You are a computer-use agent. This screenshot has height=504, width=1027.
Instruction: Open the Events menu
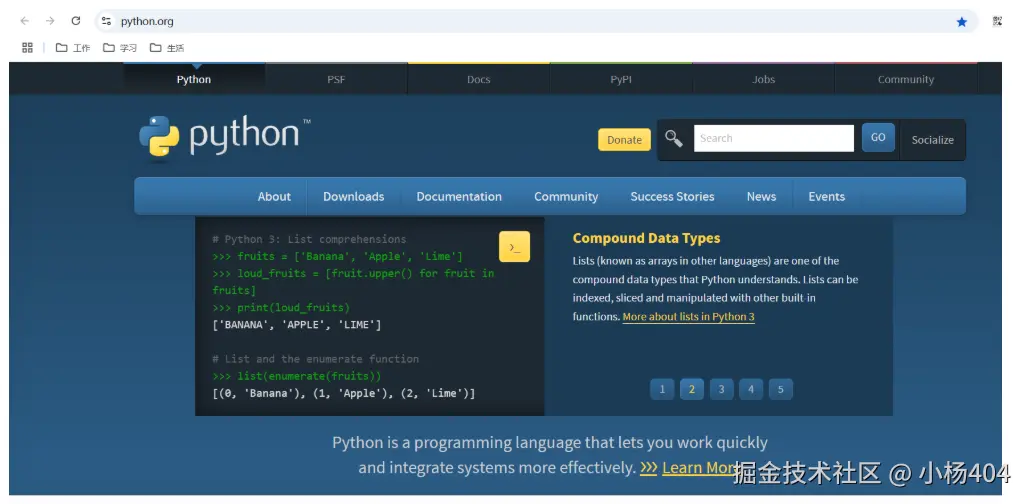(827, 197)
